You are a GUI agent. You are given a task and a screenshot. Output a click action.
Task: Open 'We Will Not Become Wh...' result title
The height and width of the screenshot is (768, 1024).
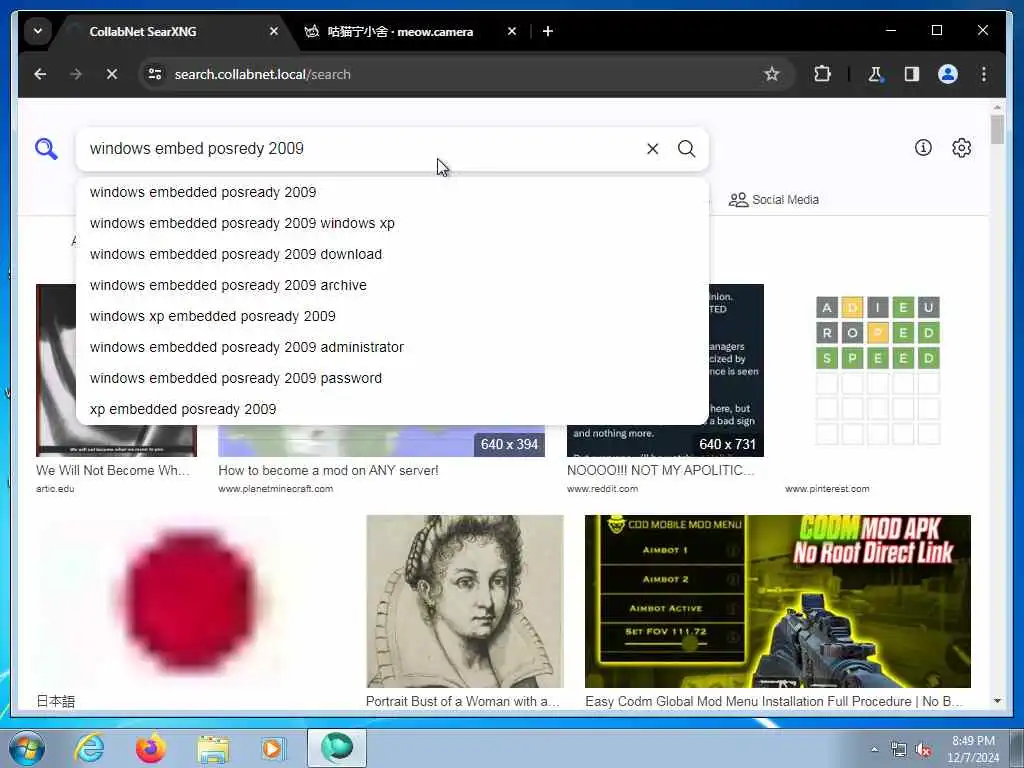pyautogui.click(x=112, y=470)
